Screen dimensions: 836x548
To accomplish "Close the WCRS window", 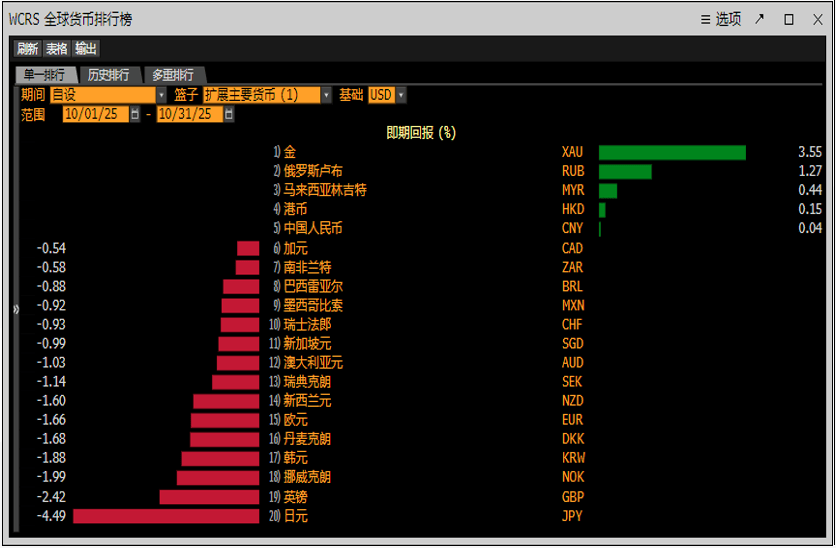I will (818, 20).
